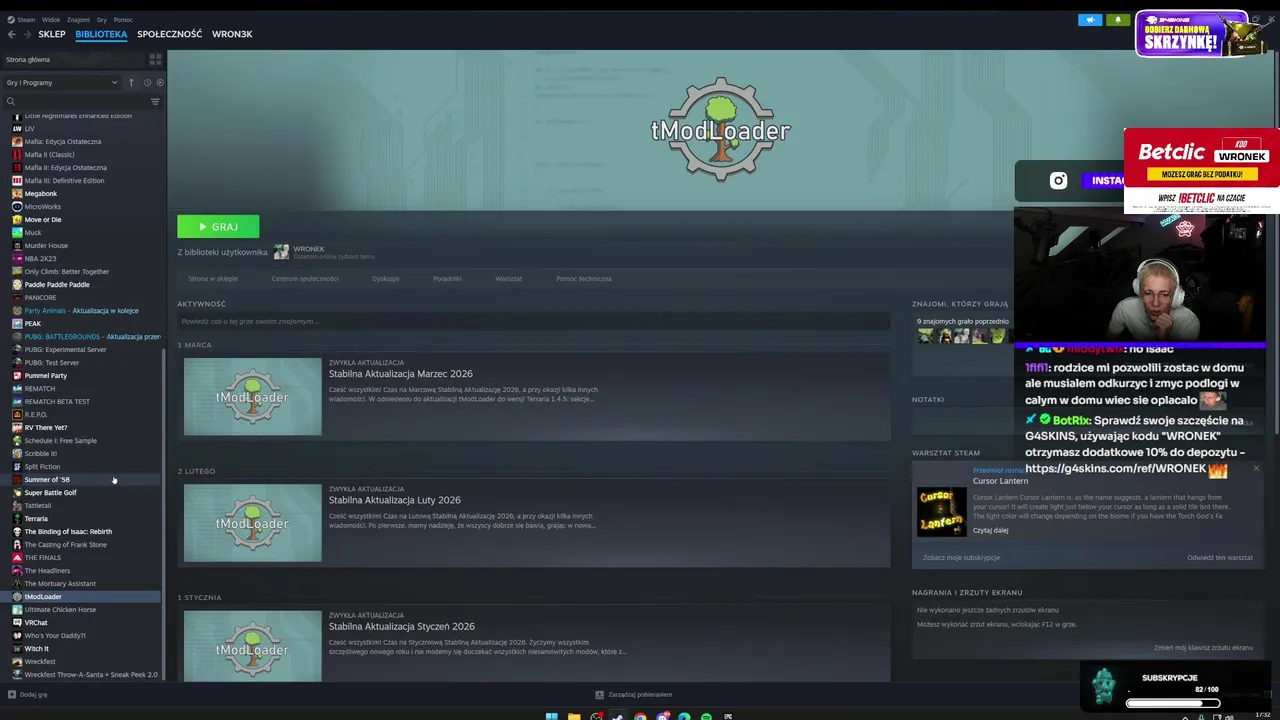Image resolution: width=1280 pixels, height=720 pixels.
Task: Open File Explorer from the taskbar
Action: click(x=574, y=716)
